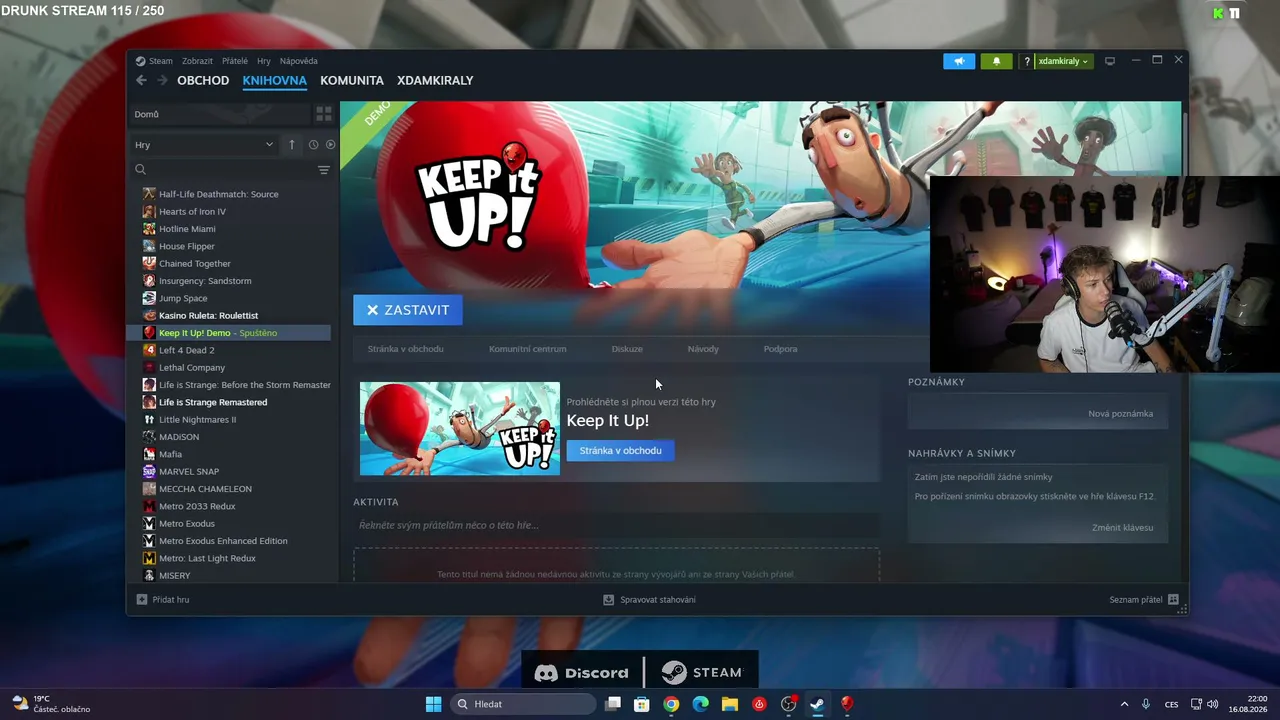Click Přidat hru at the bottom

tap(163, 600)
